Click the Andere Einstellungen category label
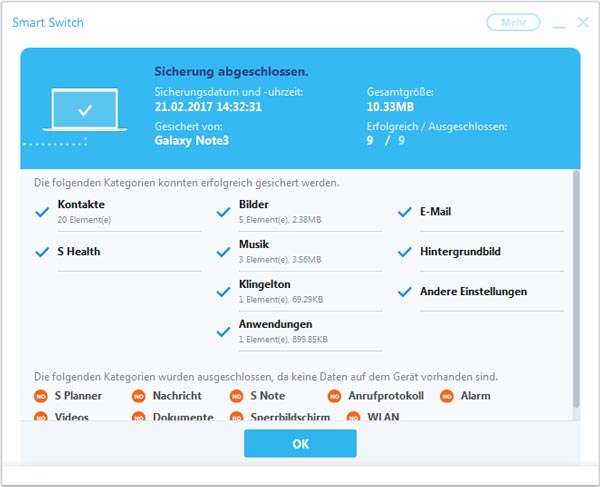Image resolution: width=600 pixels, height=487 pixels. coord(473,292)
